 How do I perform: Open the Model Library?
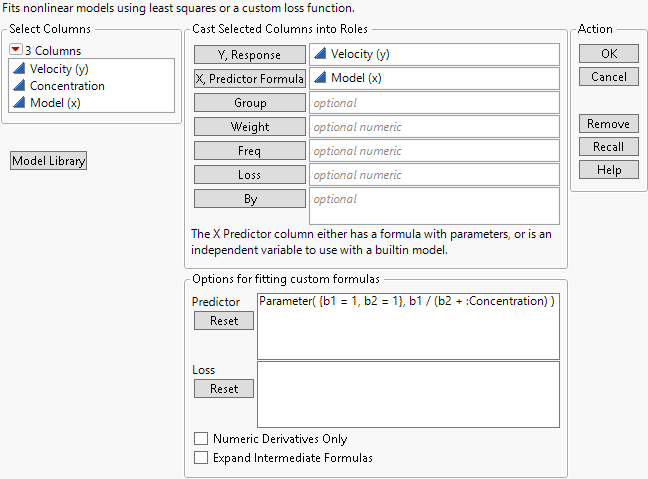48,161
